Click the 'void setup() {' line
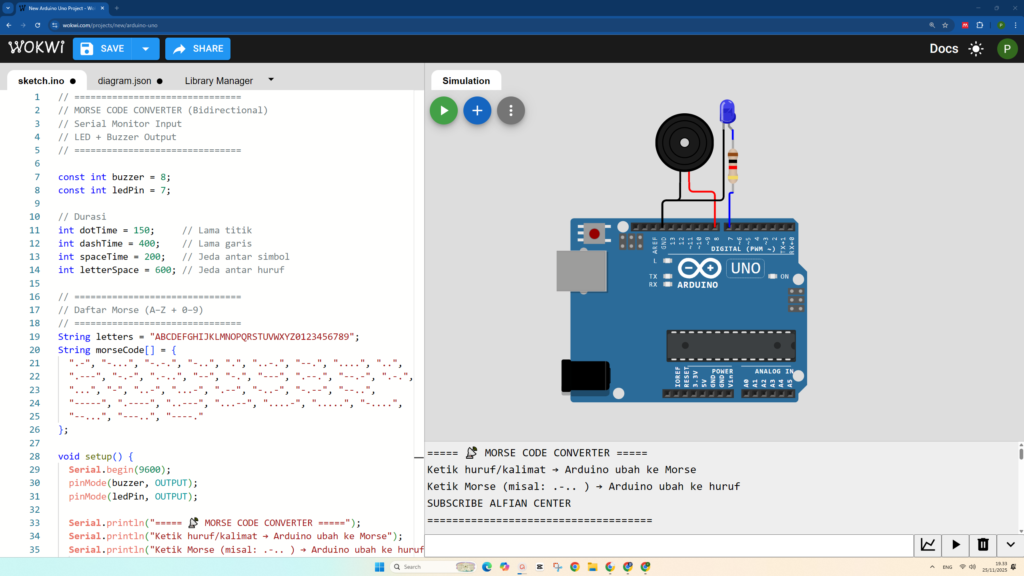This screenshot has width=1024, height=576. coord(95,456)
